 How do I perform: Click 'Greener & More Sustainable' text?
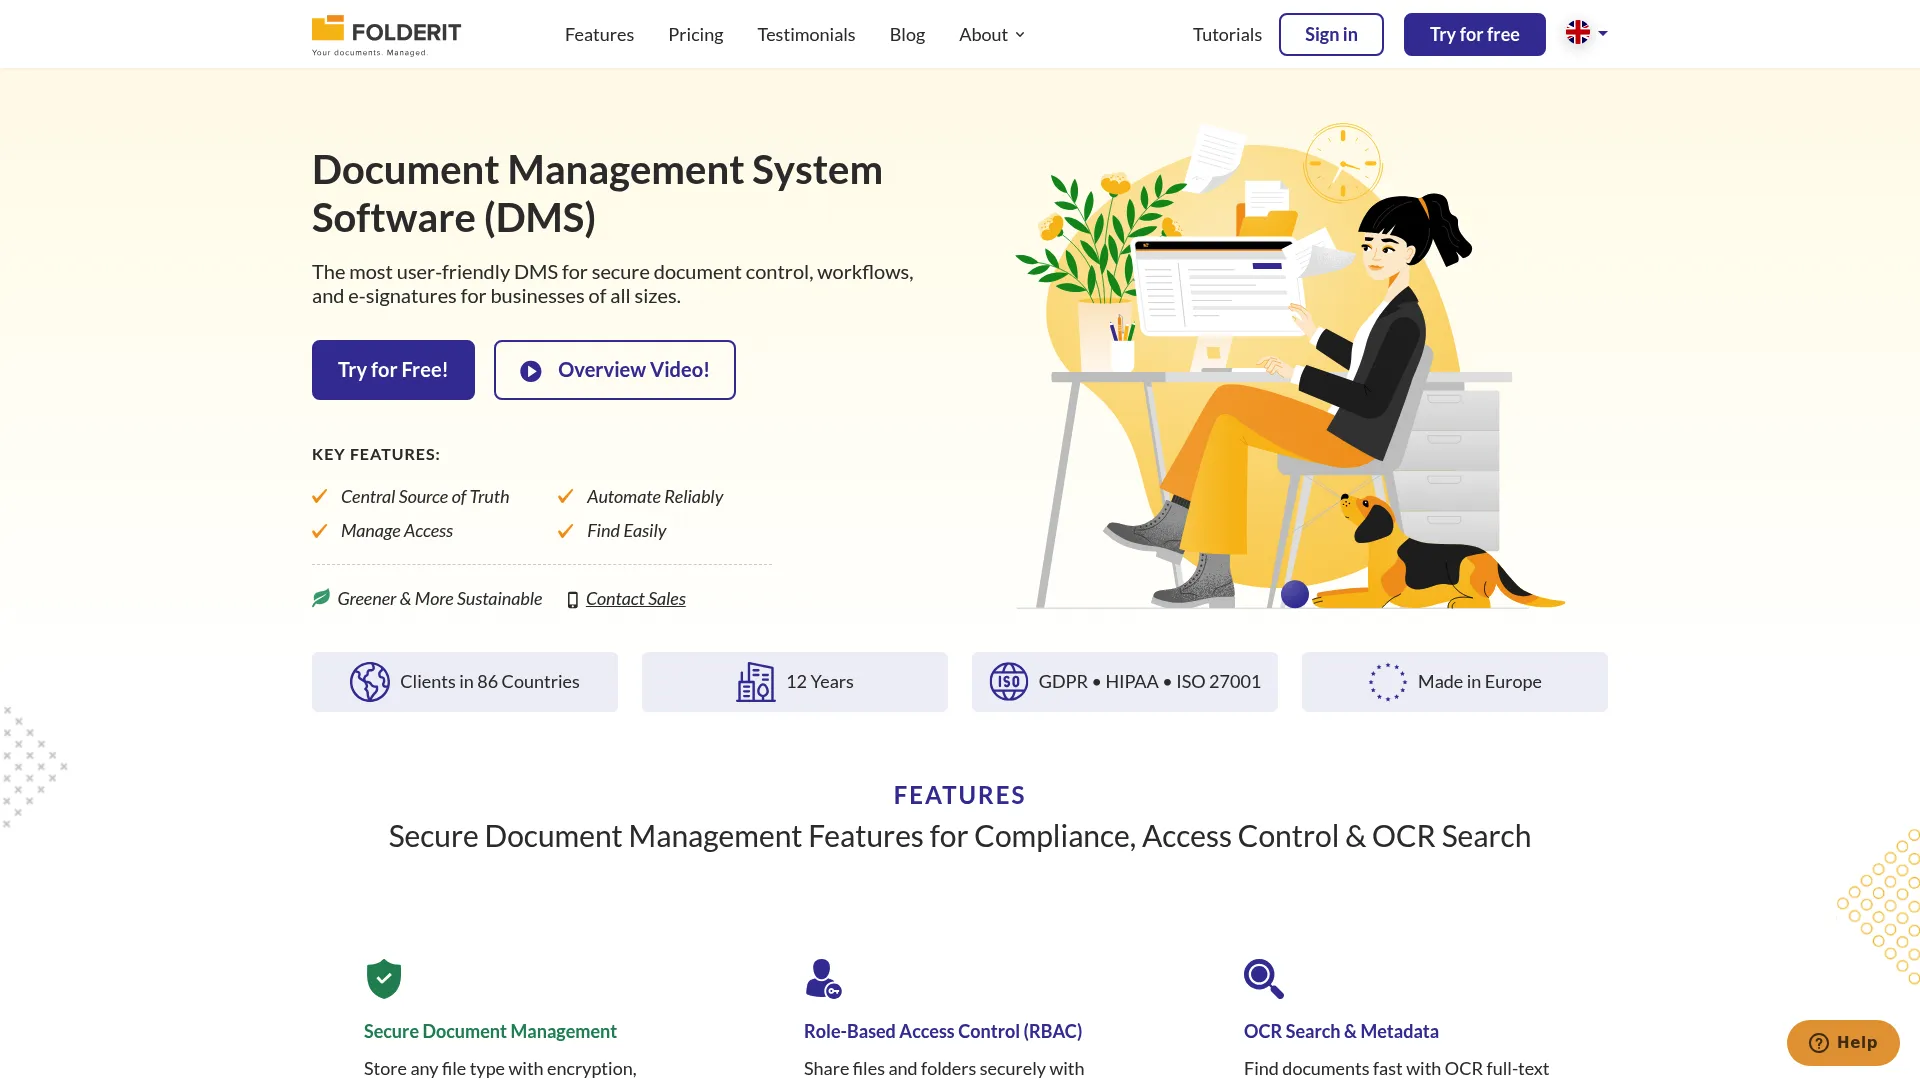[x=440, y=599]
